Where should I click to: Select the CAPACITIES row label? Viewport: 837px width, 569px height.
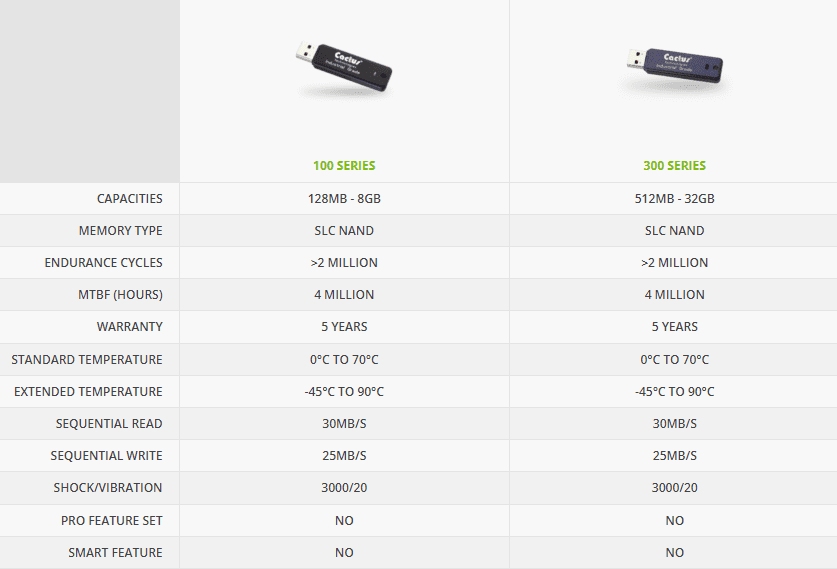[130, 199]
